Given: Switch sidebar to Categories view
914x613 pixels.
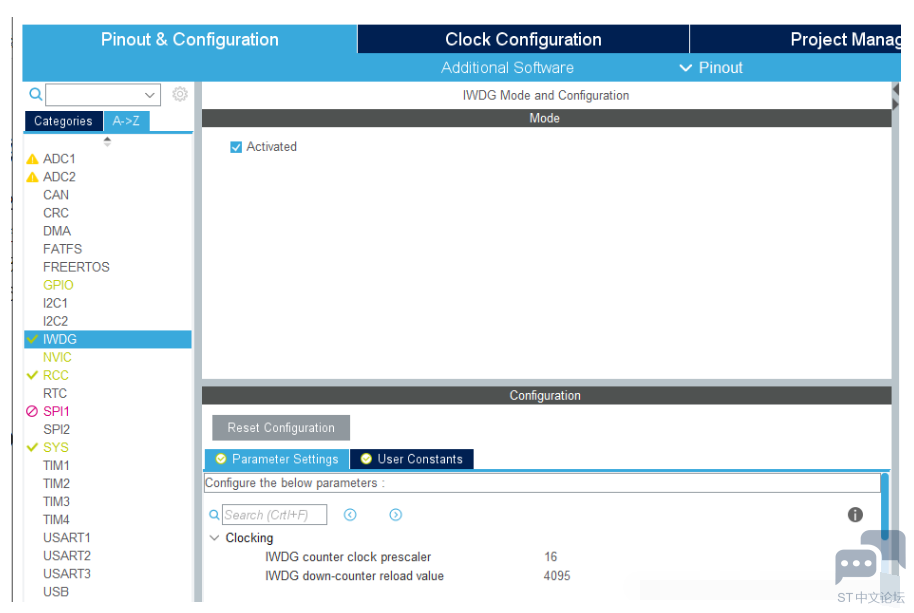Looking at the screenshot, I should (x=63, y=121).
